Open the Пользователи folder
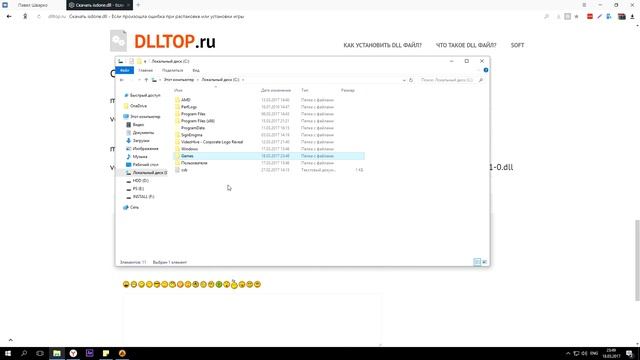Image resolution: width=640 pixels, height=360 pixels. point(194,163)
